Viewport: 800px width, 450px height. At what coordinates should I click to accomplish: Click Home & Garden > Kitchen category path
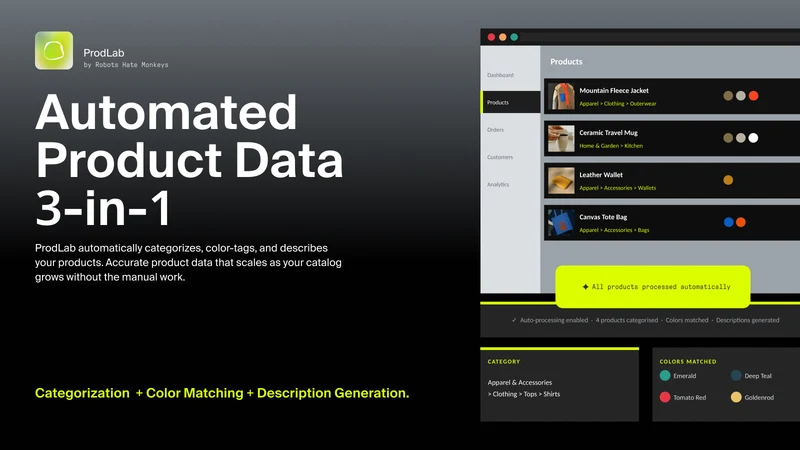tap(611, 146)
